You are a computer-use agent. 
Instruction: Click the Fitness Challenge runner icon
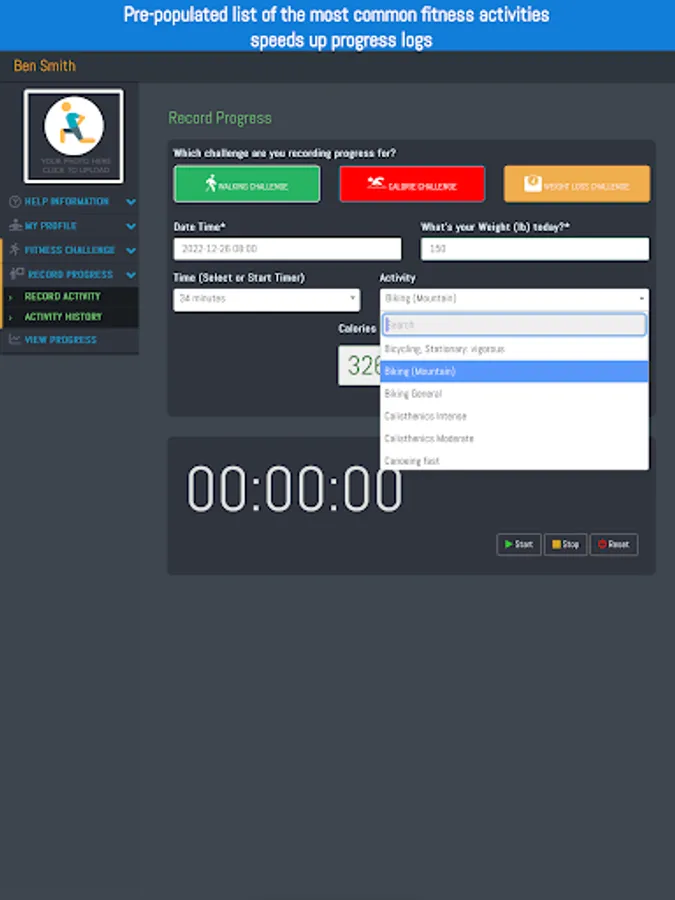(x=15, y=250)
